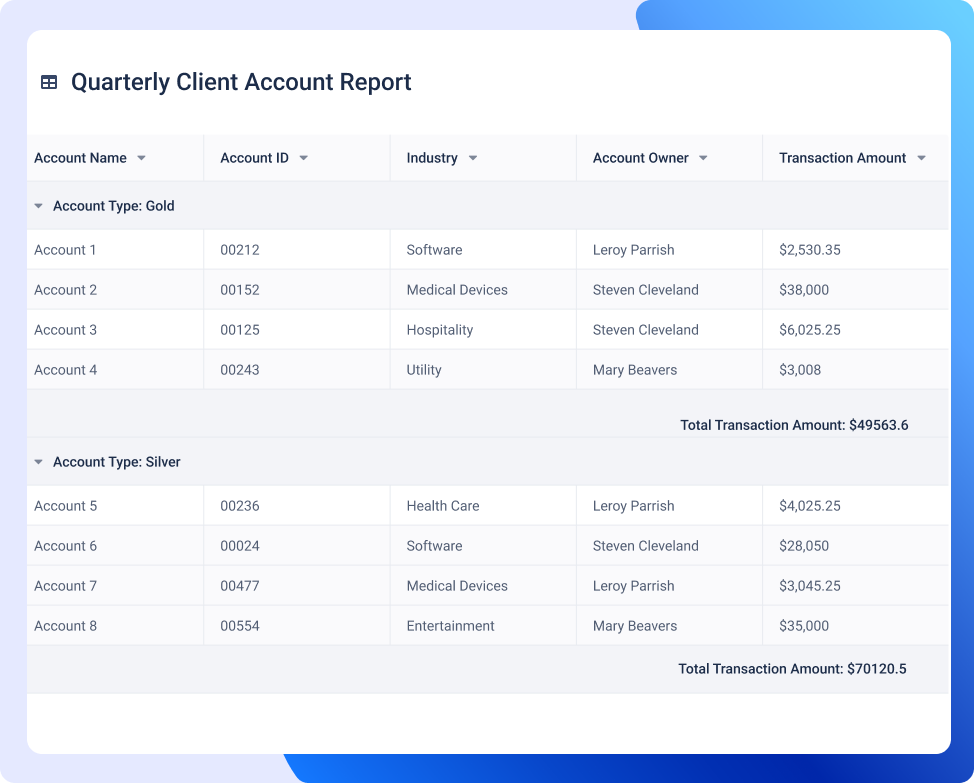Click the table grid icon beside the title
This screenshot has width=974, height=783.
(x=49, y=82)
